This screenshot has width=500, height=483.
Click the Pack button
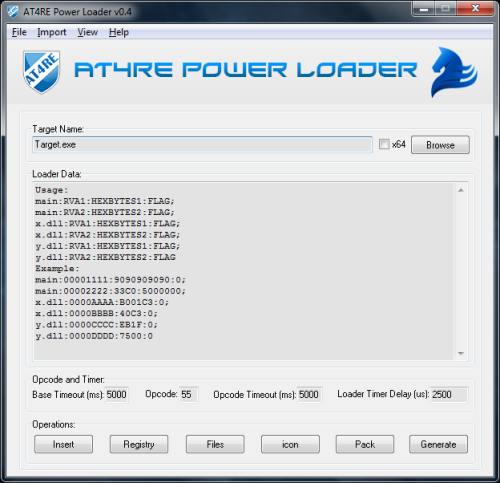[x=365, y=444]
